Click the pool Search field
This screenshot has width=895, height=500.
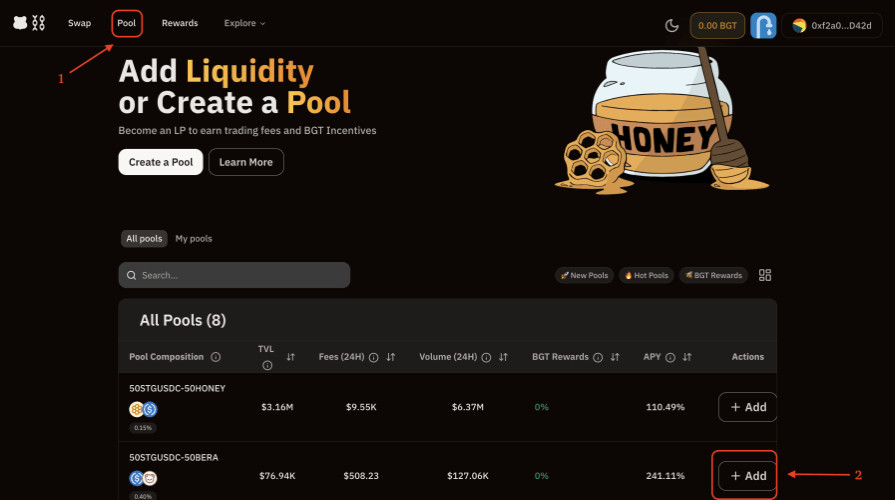point(234,275)
